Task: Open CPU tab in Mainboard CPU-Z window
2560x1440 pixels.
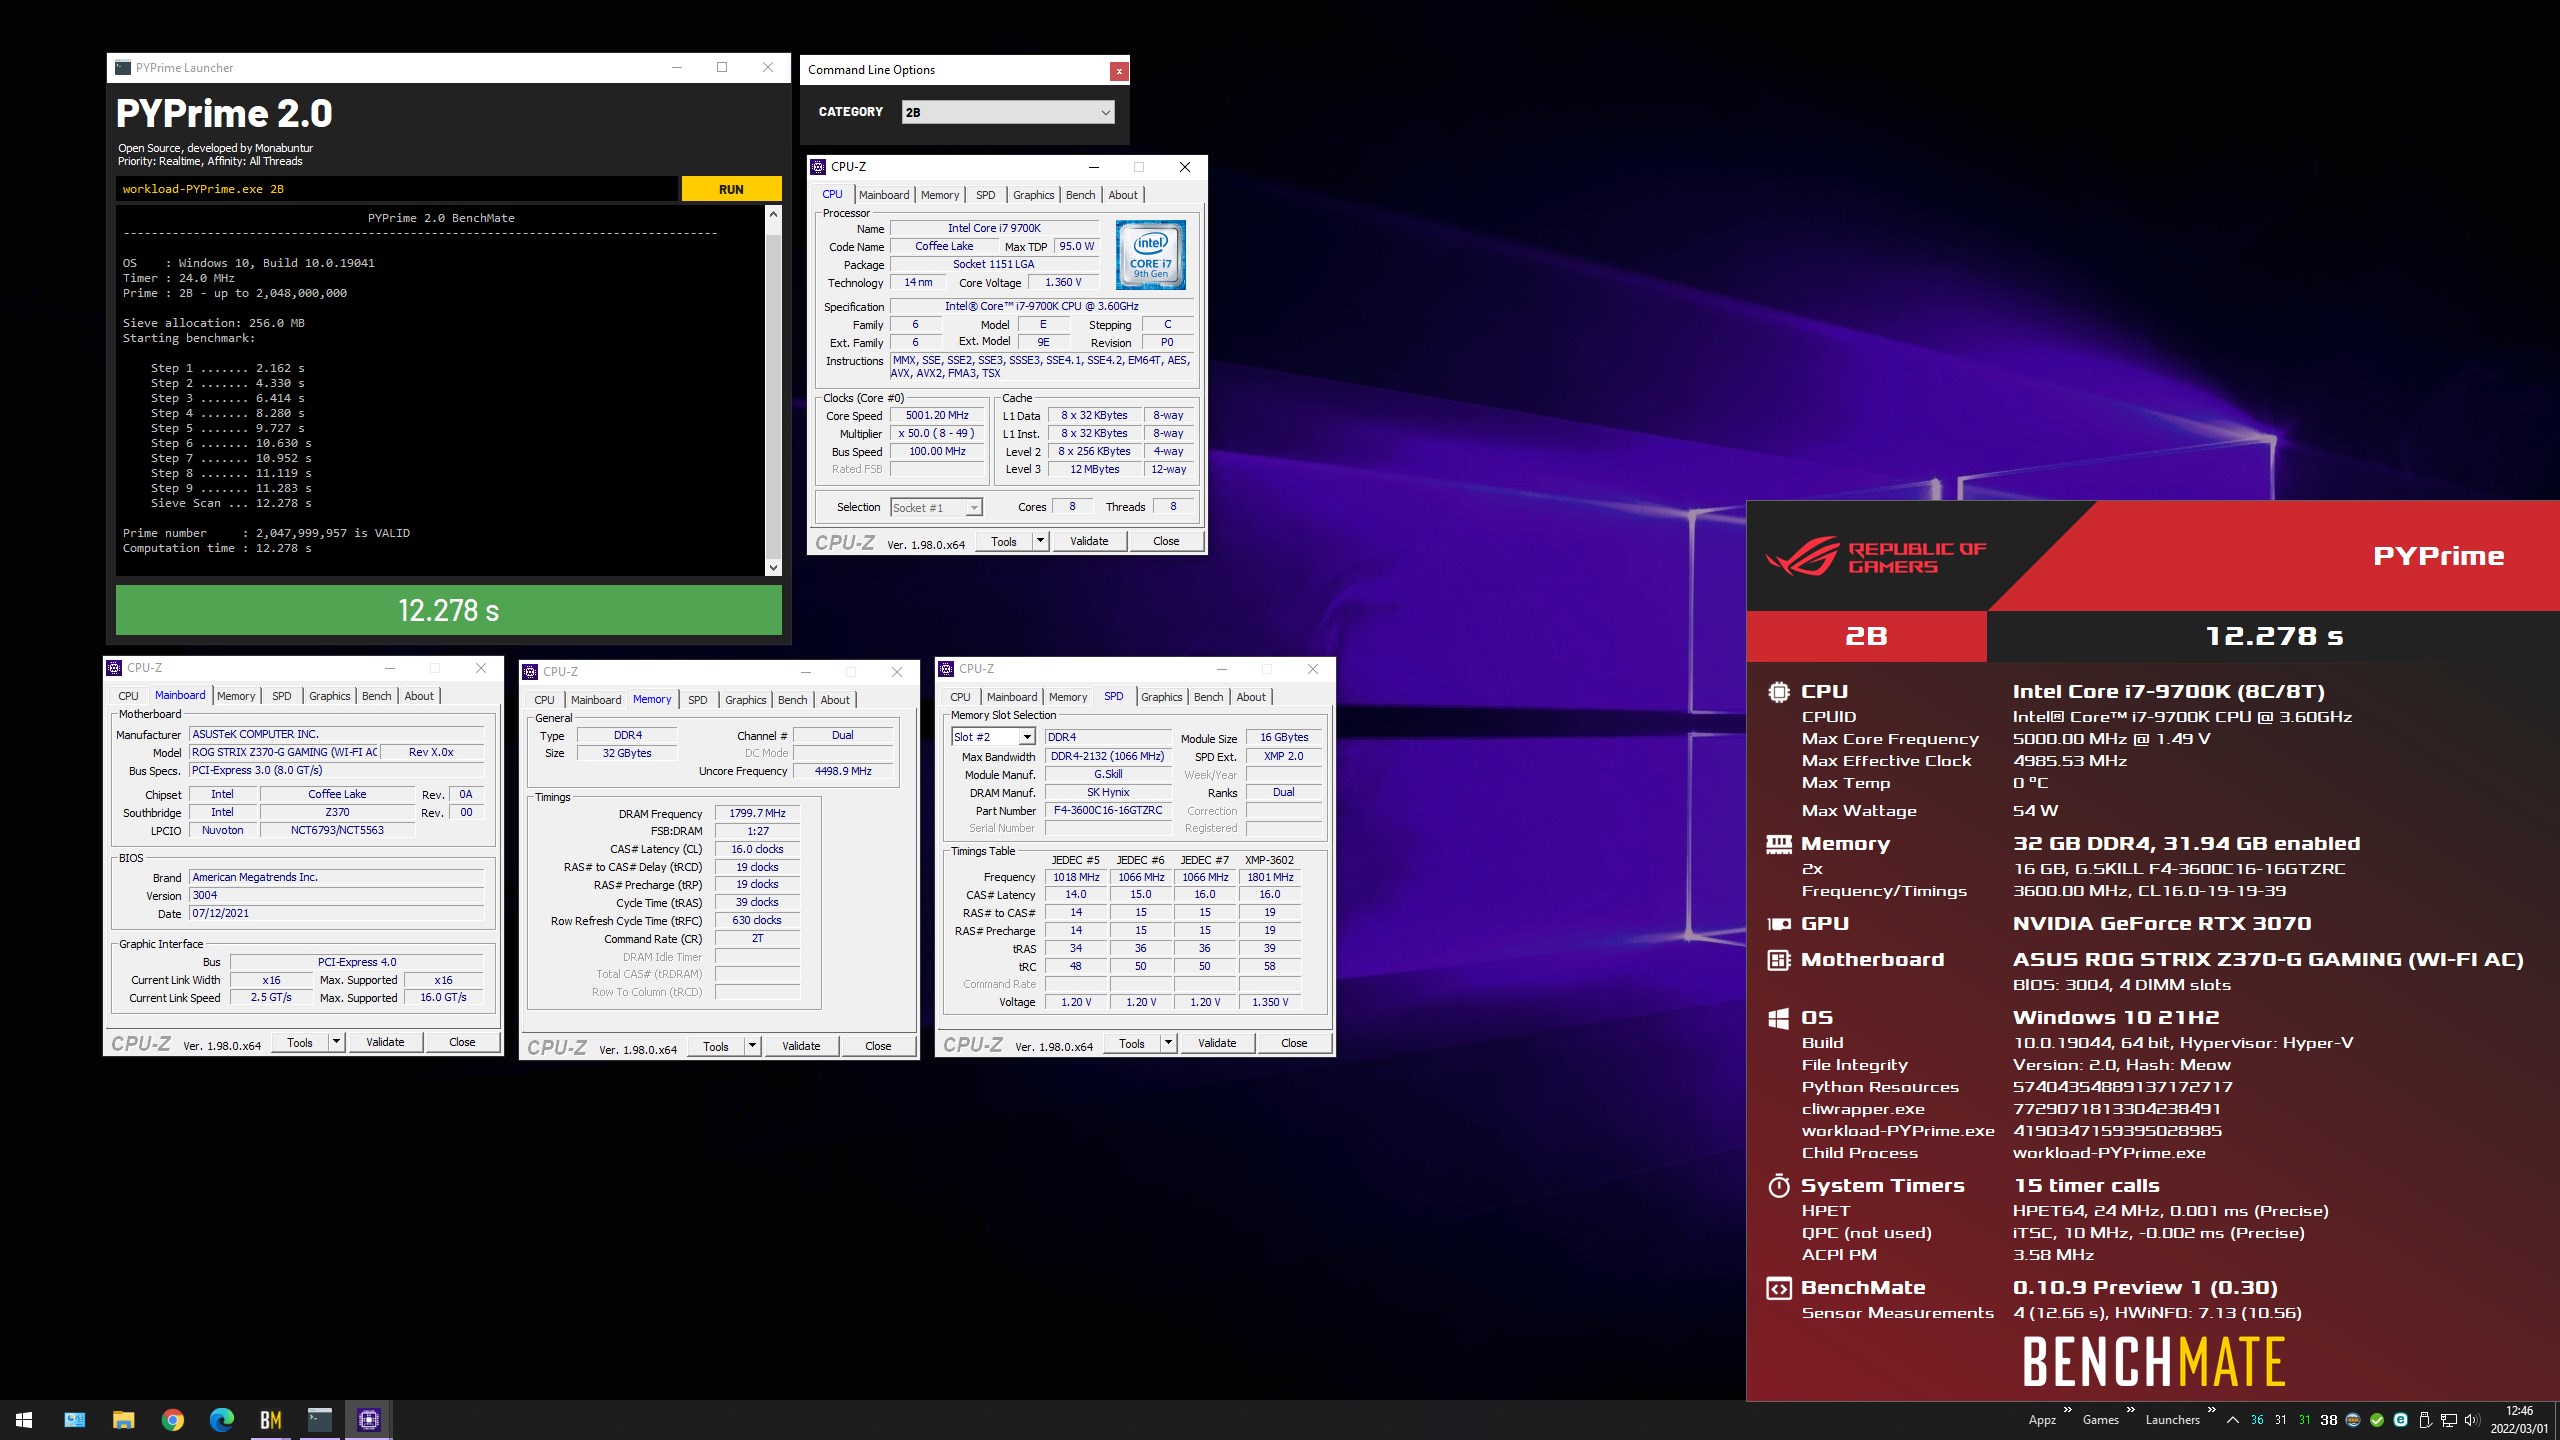Action: 128,696
